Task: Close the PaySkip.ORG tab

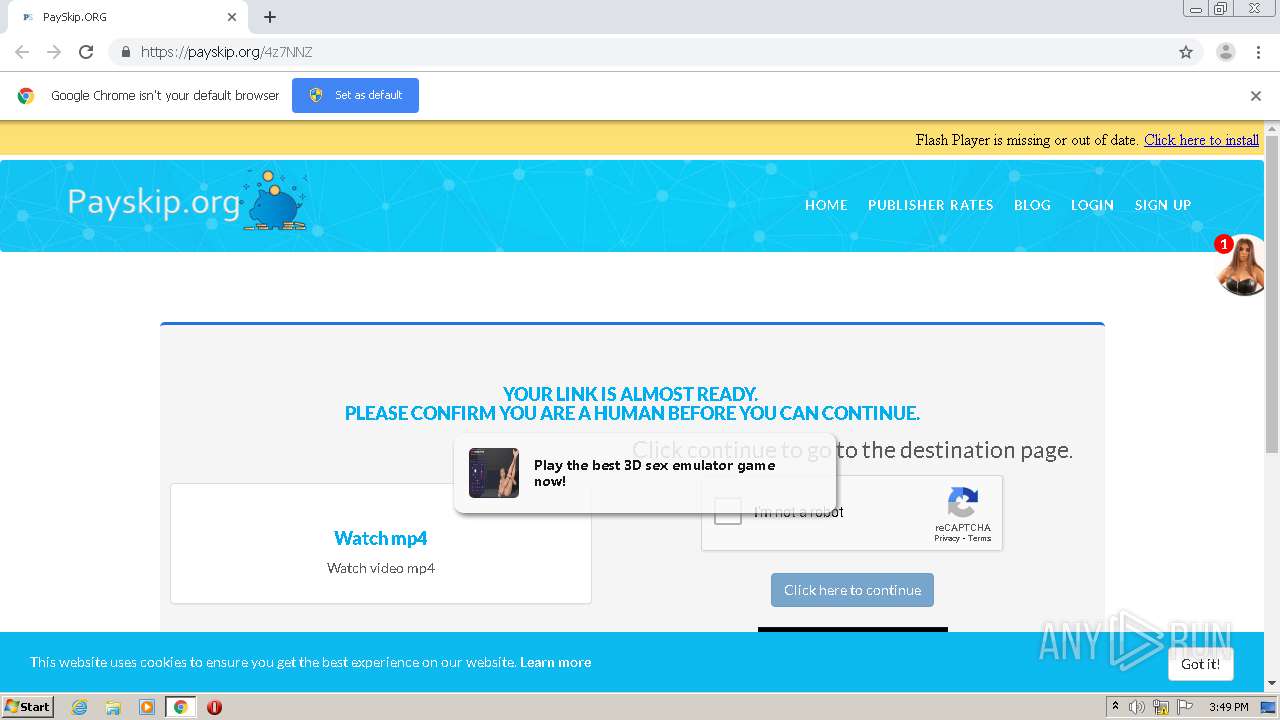Action: (x=232, y=17)
